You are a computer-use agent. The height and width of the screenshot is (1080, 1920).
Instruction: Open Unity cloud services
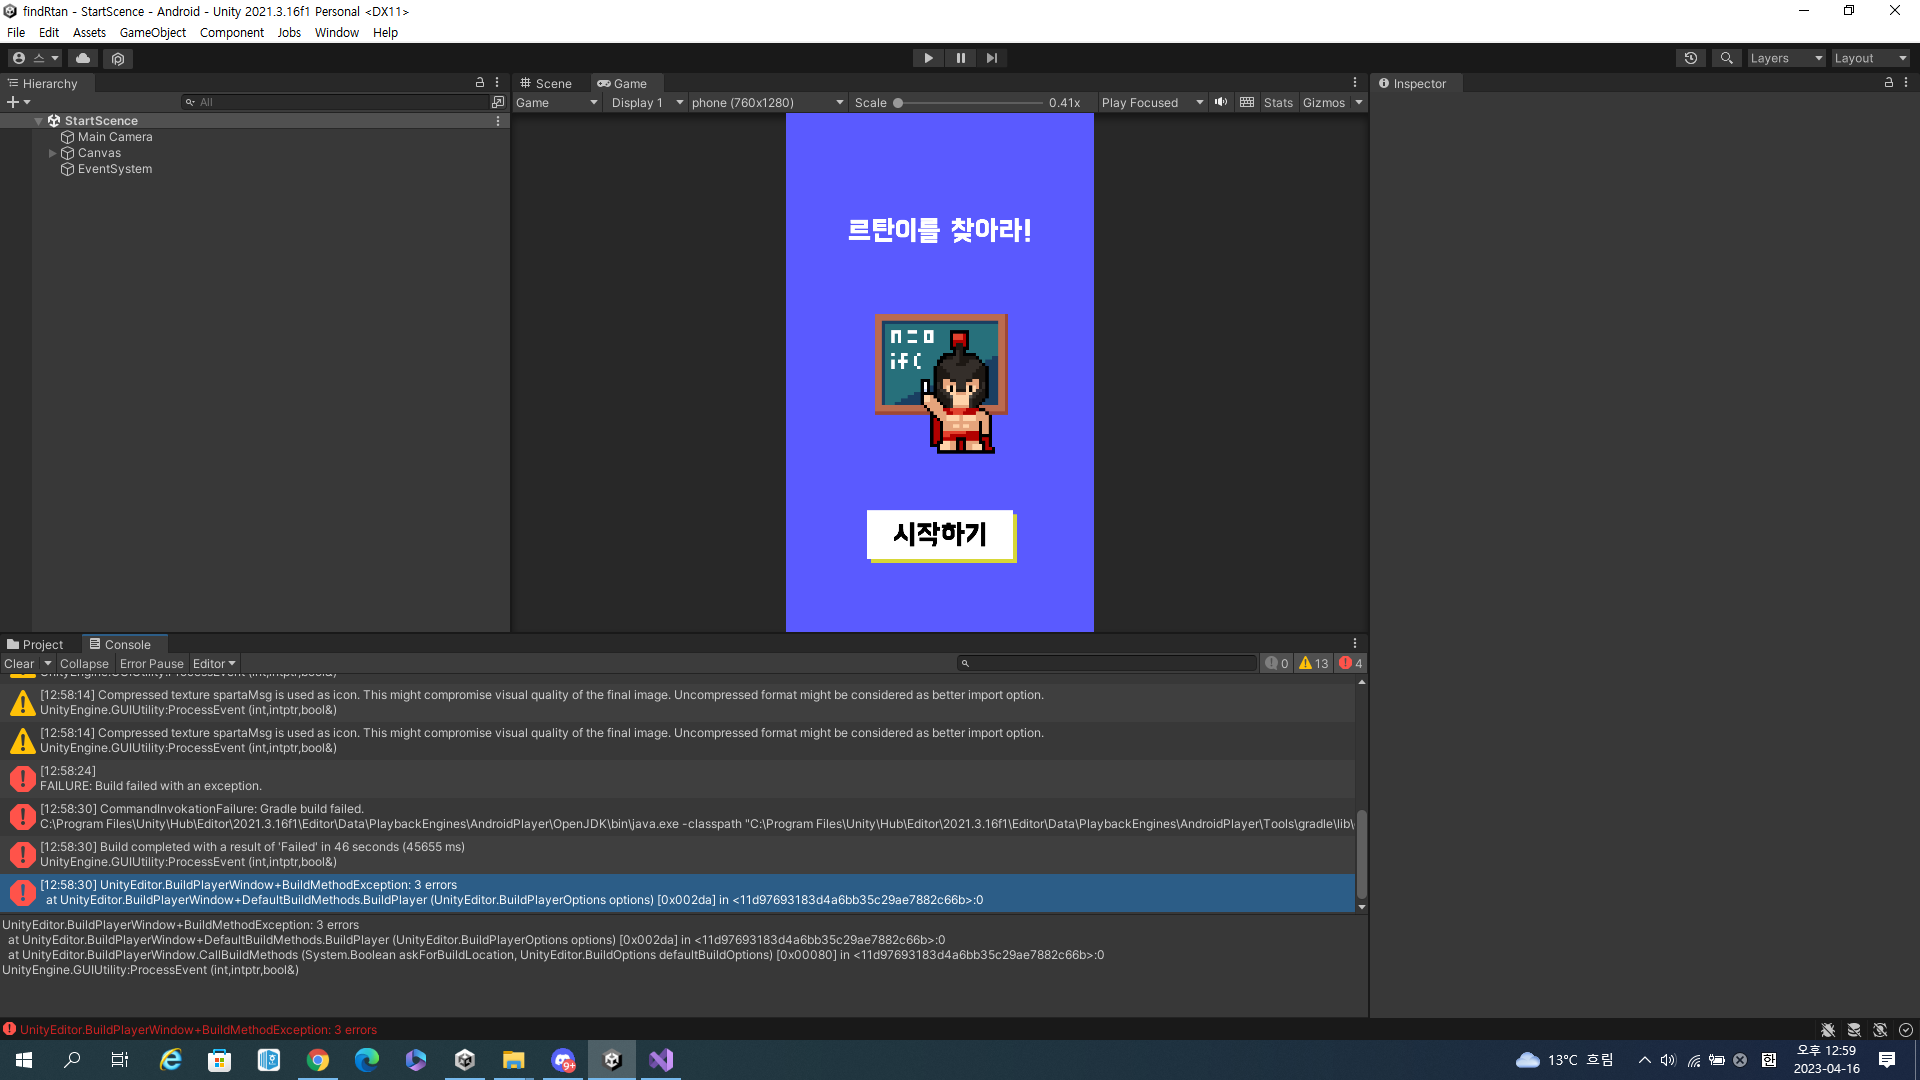coord(83,58)
